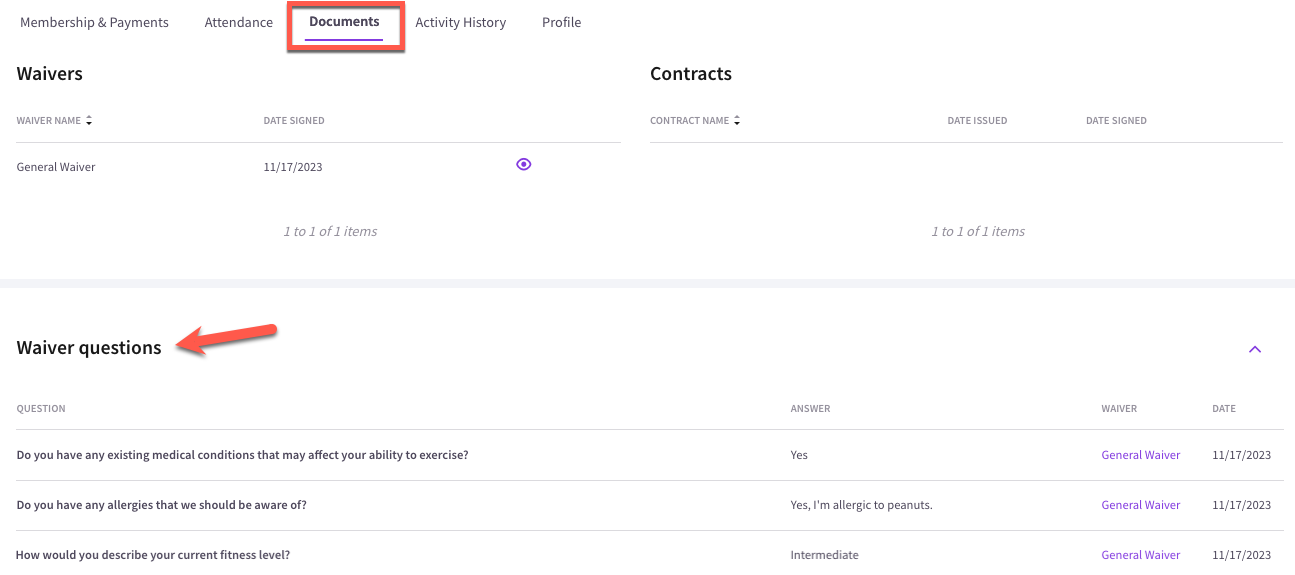Click the Date Signed header under Contracts
1295x575 pixels.
[1116, 121]
